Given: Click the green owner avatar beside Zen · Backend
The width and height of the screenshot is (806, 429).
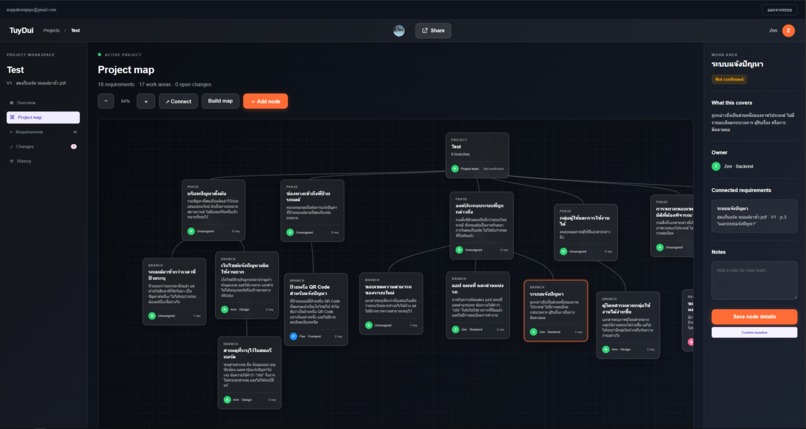Looking at the screenshot, I should (716, 166).
